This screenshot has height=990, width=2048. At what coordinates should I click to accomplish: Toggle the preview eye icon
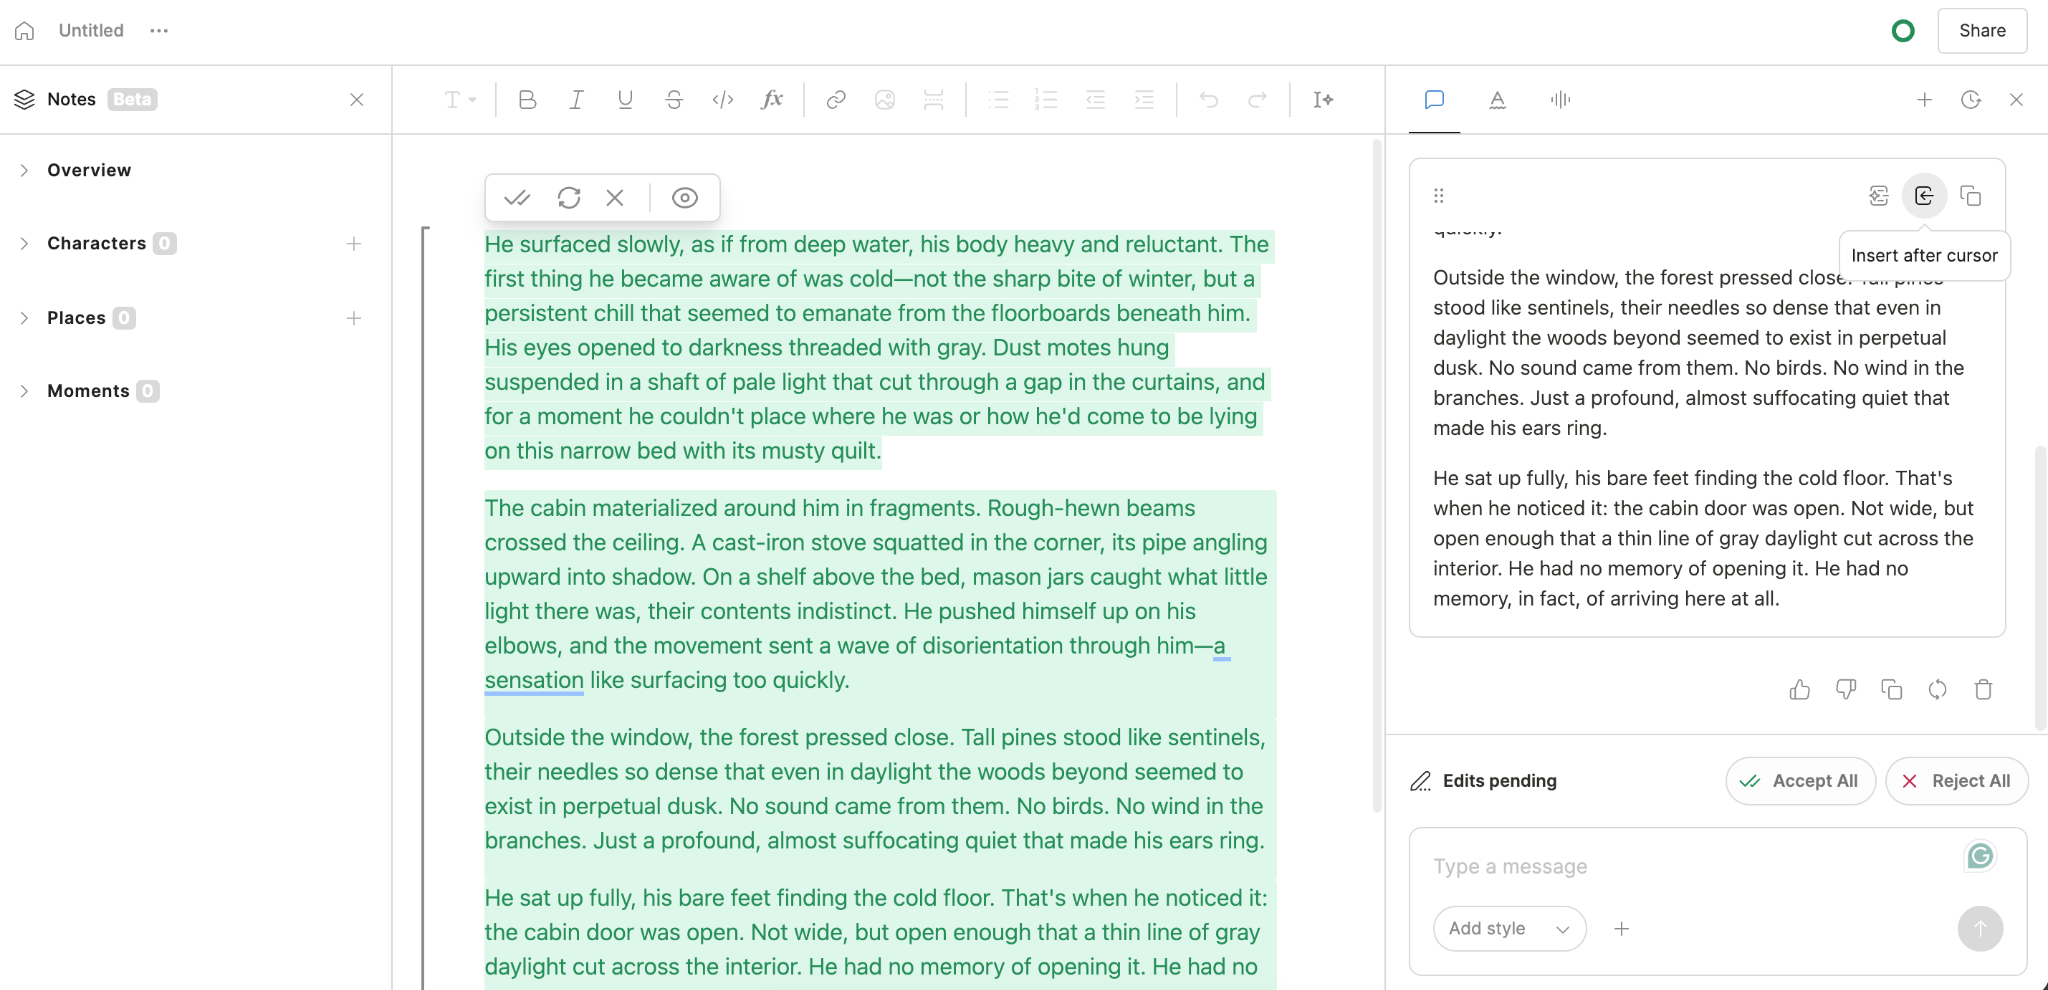pos(685,198)
